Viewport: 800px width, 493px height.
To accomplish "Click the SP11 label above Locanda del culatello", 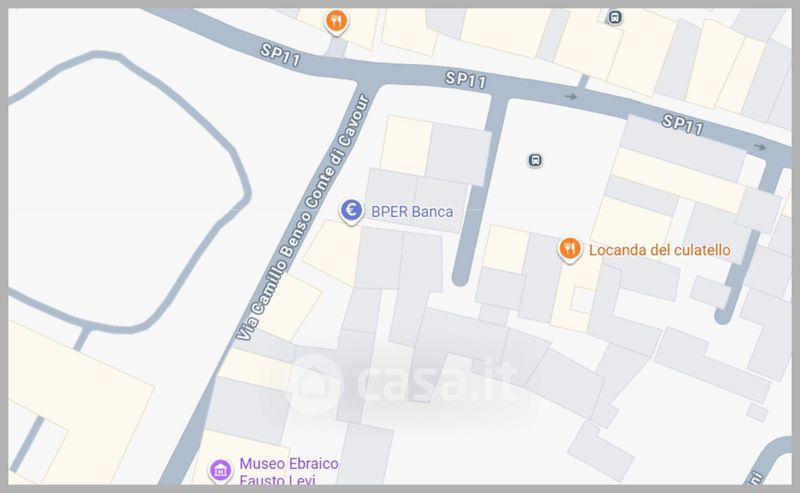I will pos(683,125).
